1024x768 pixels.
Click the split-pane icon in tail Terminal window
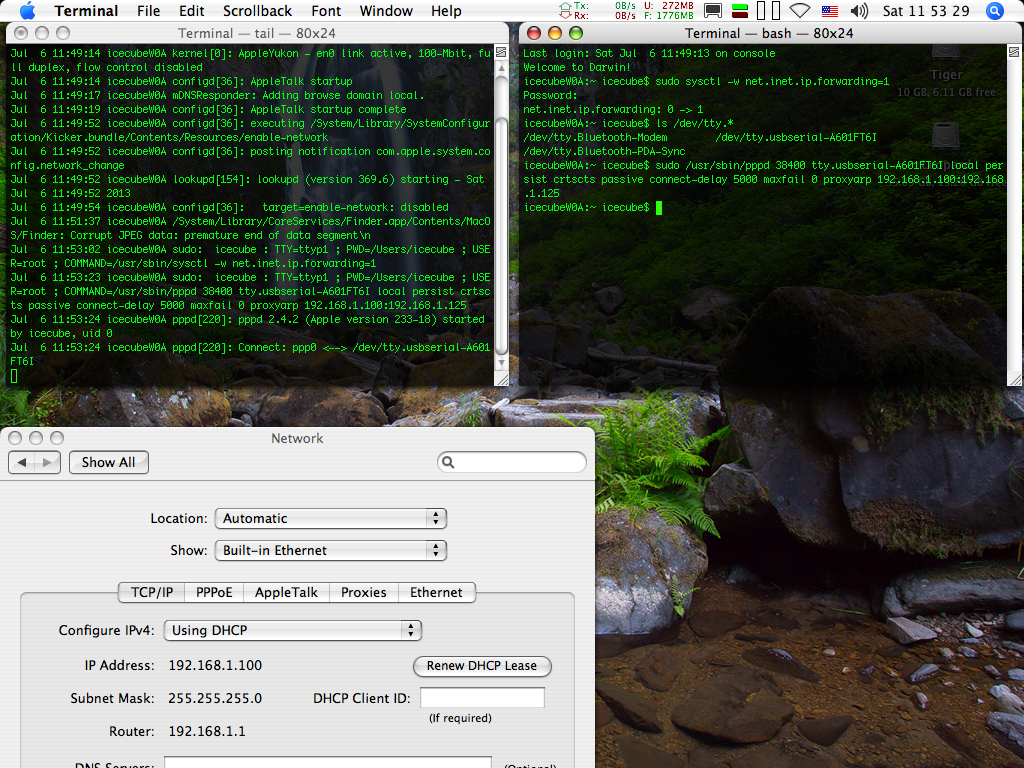pos(501,52)
